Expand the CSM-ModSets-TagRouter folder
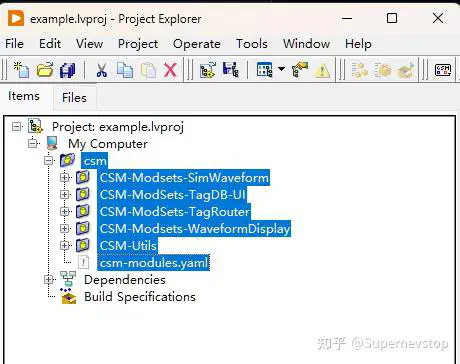 (x=65, y=212)
